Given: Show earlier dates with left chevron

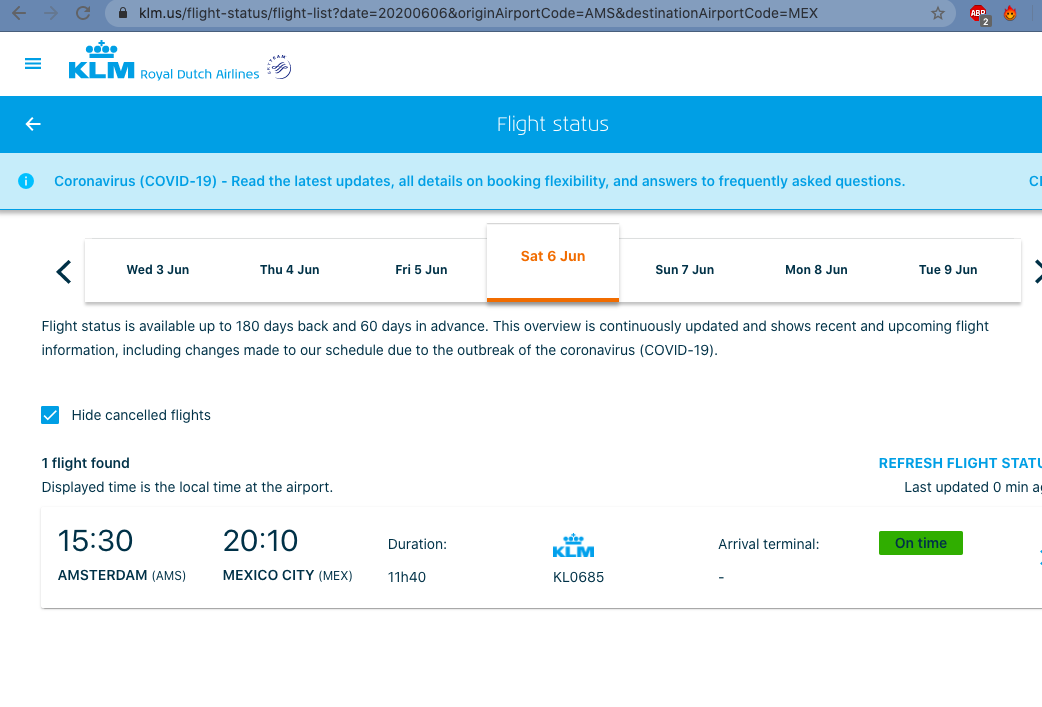Looking at the screenshot, I should tap(64, 271).
